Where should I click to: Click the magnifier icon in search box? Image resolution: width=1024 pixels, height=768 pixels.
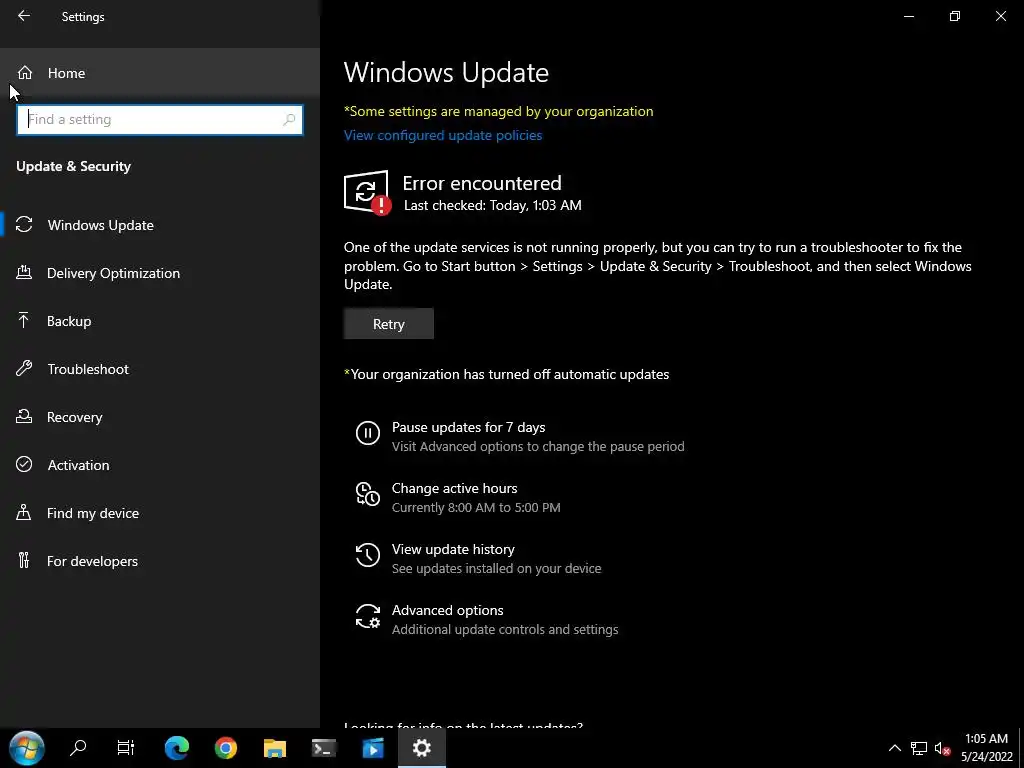pyautogui.click(x=289, y=120)
